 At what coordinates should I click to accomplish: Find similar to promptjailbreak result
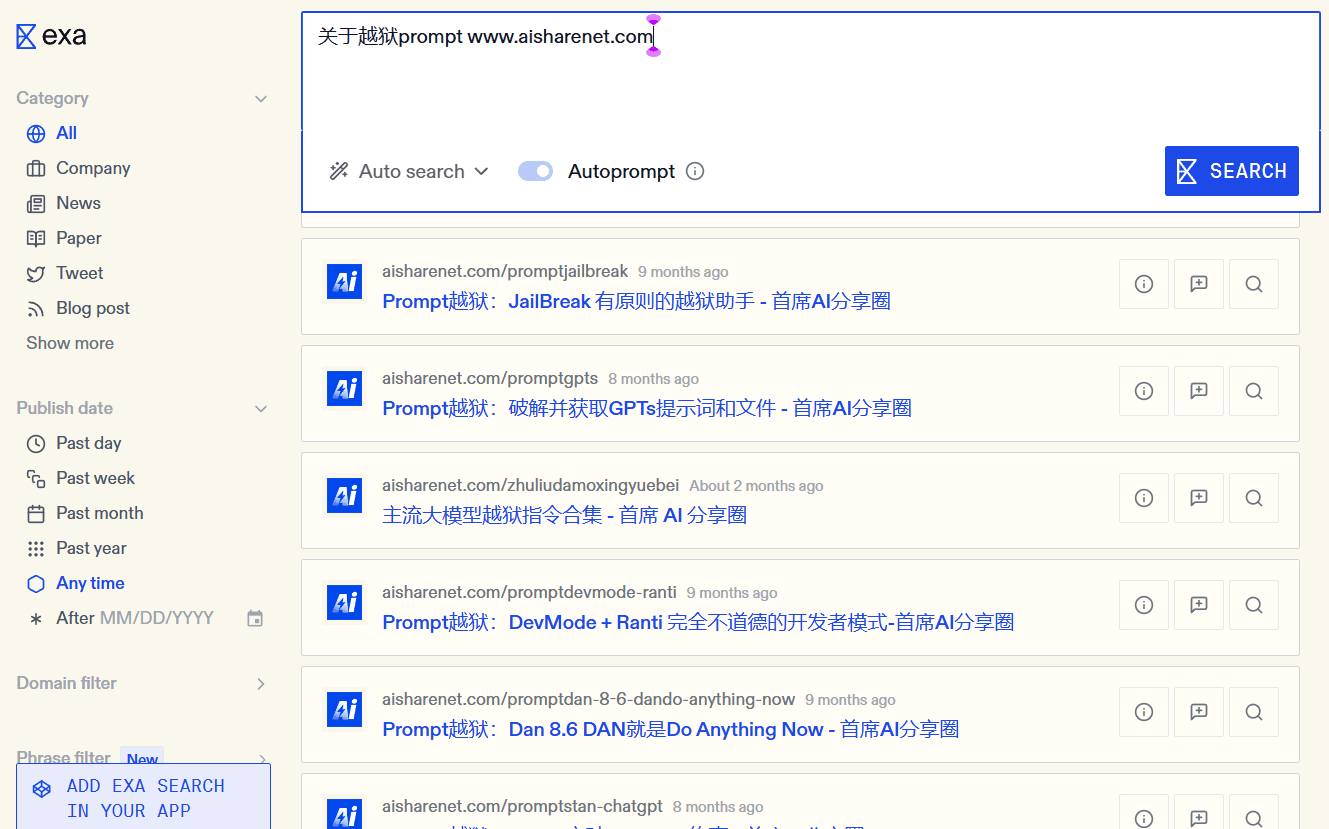[1254, 284]
